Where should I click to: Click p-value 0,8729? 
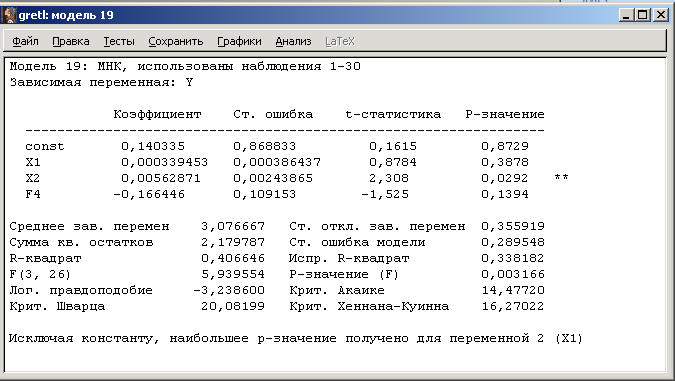(505, 146)
